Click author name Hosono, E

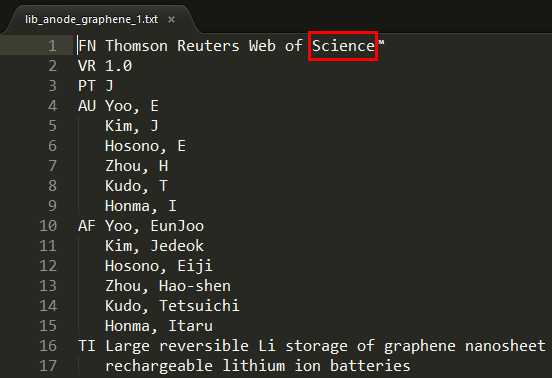point(145,146)
